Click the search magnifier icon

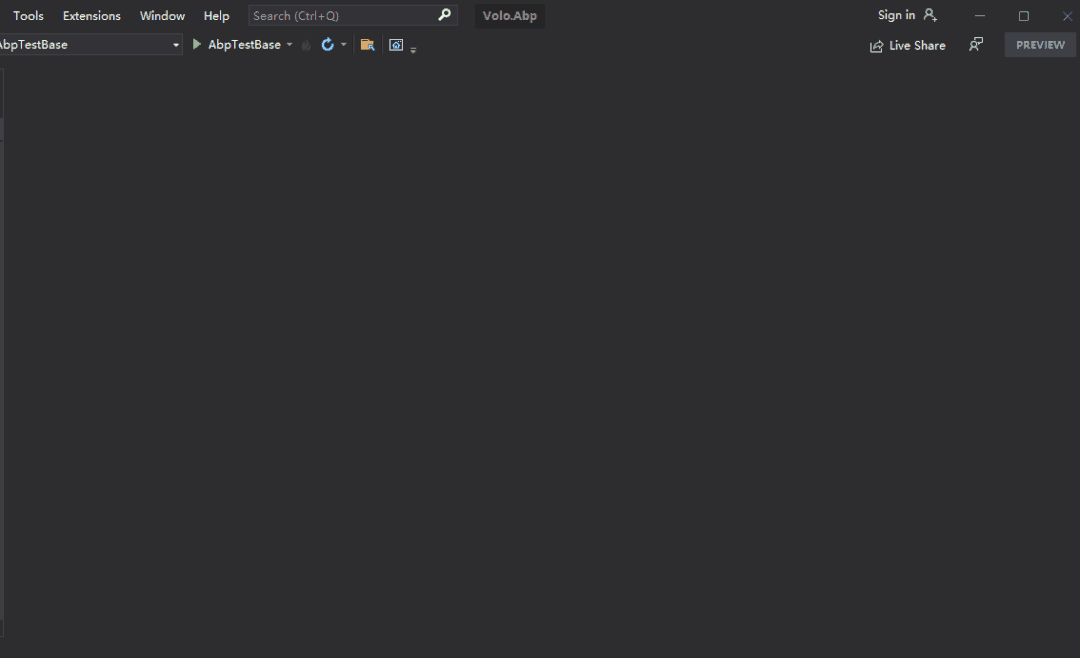tap(444, 14)
